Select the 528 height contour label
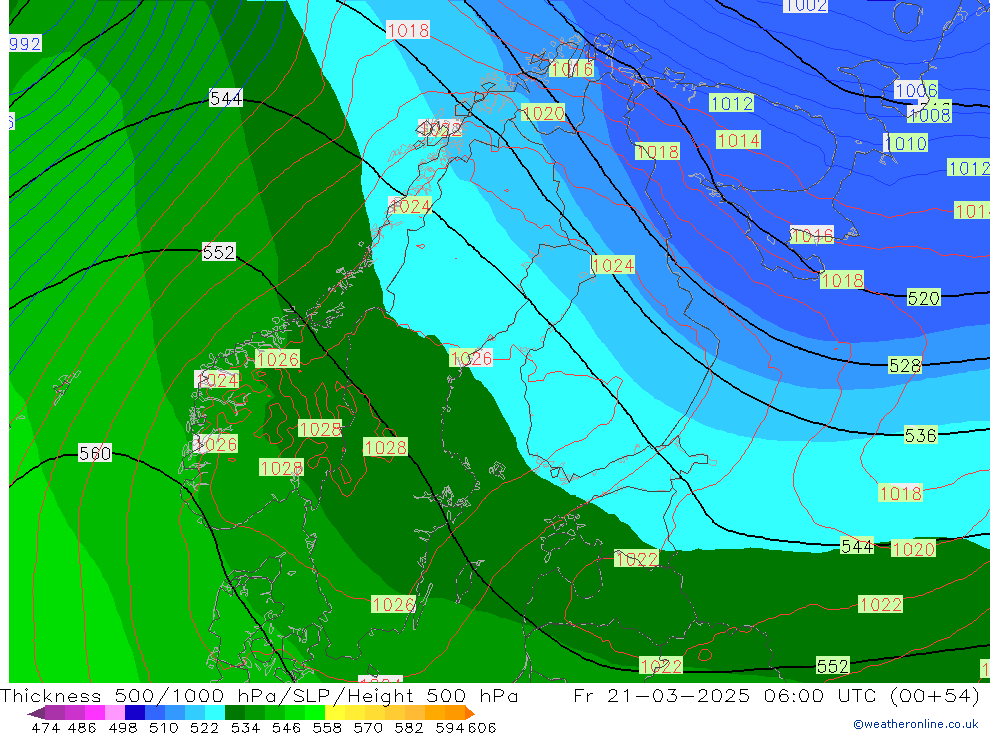The image size is (1000, 733). [x=904, y=366]
